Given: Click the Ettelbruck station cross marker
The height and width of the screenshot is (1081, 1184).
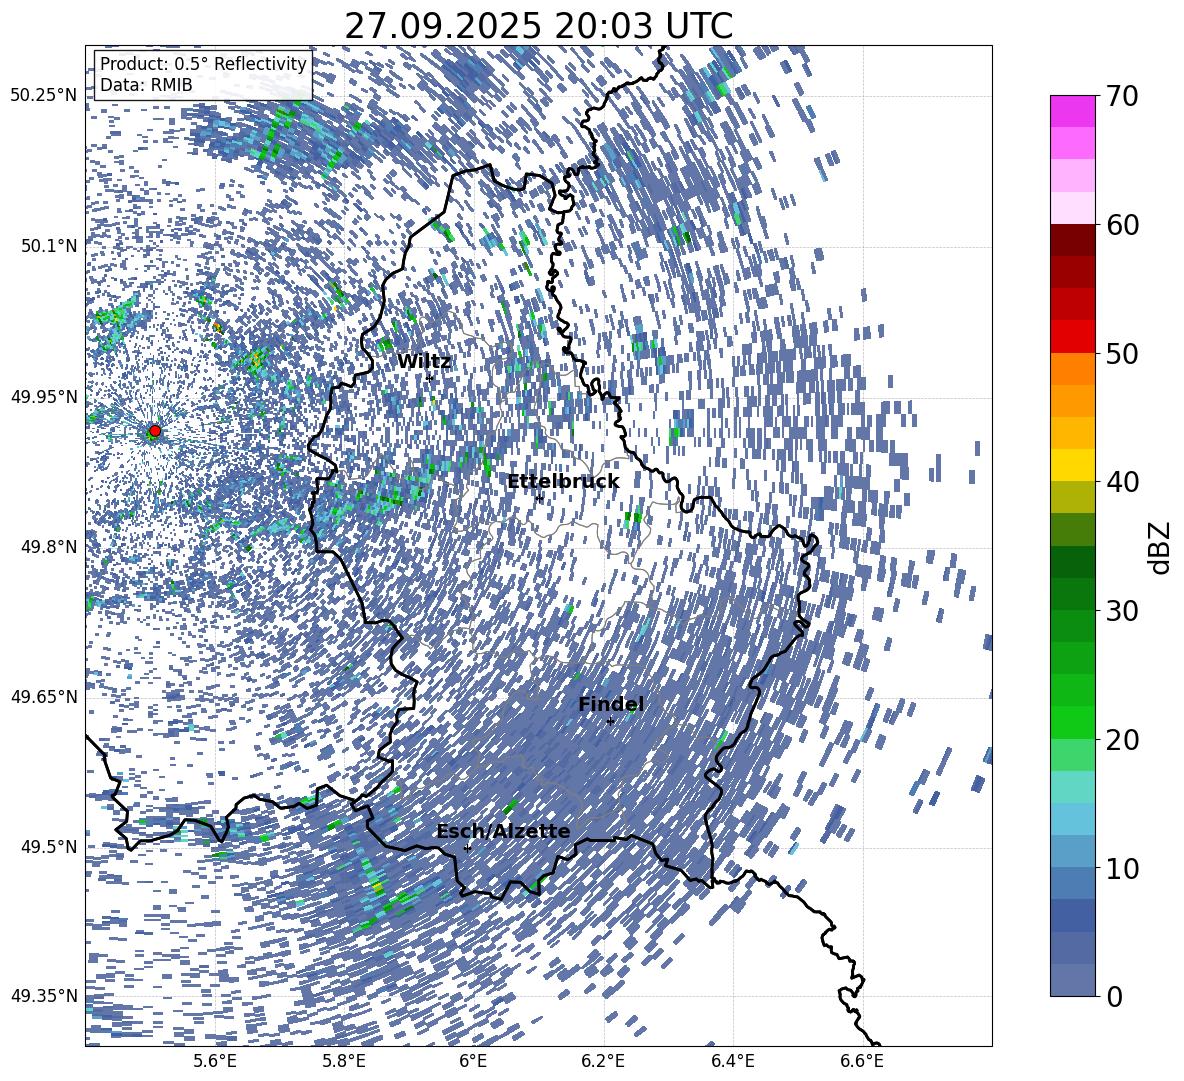Looking at the screenshot, I should tap(539, 497).
